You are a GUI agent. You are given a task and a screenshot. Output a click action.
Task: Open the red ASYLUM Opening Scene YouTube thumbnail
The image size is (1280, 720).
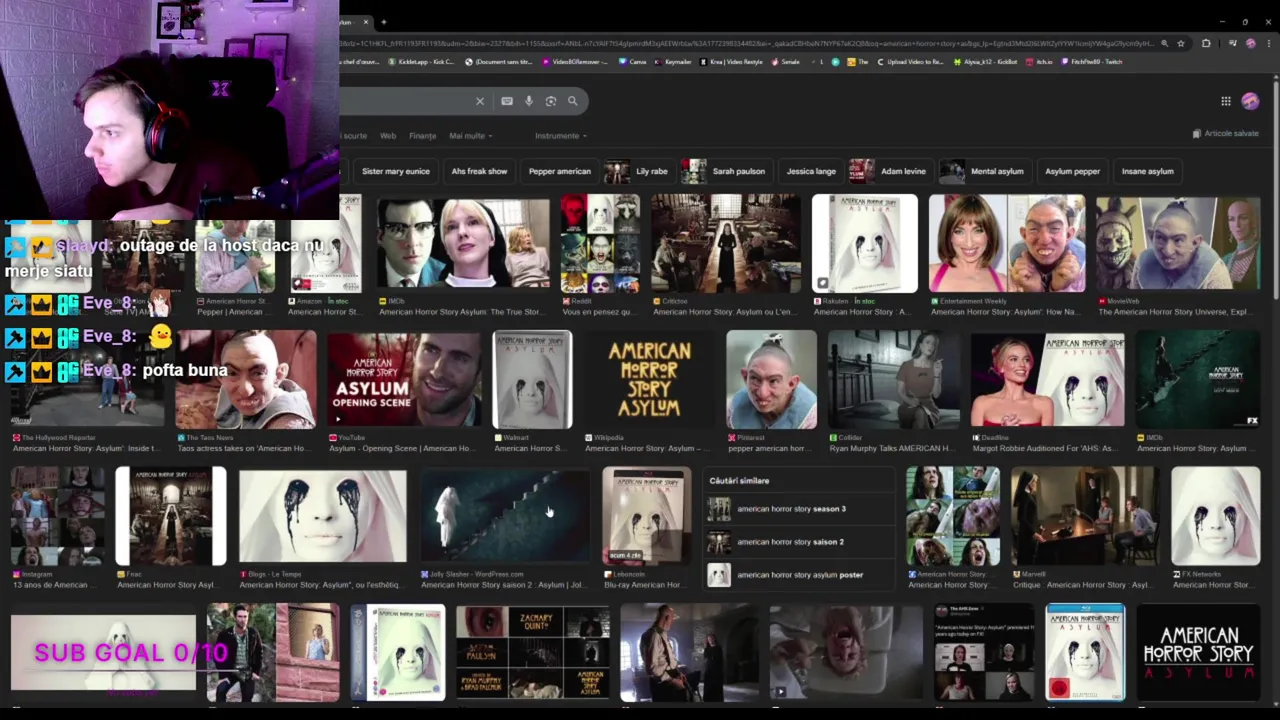403,380
